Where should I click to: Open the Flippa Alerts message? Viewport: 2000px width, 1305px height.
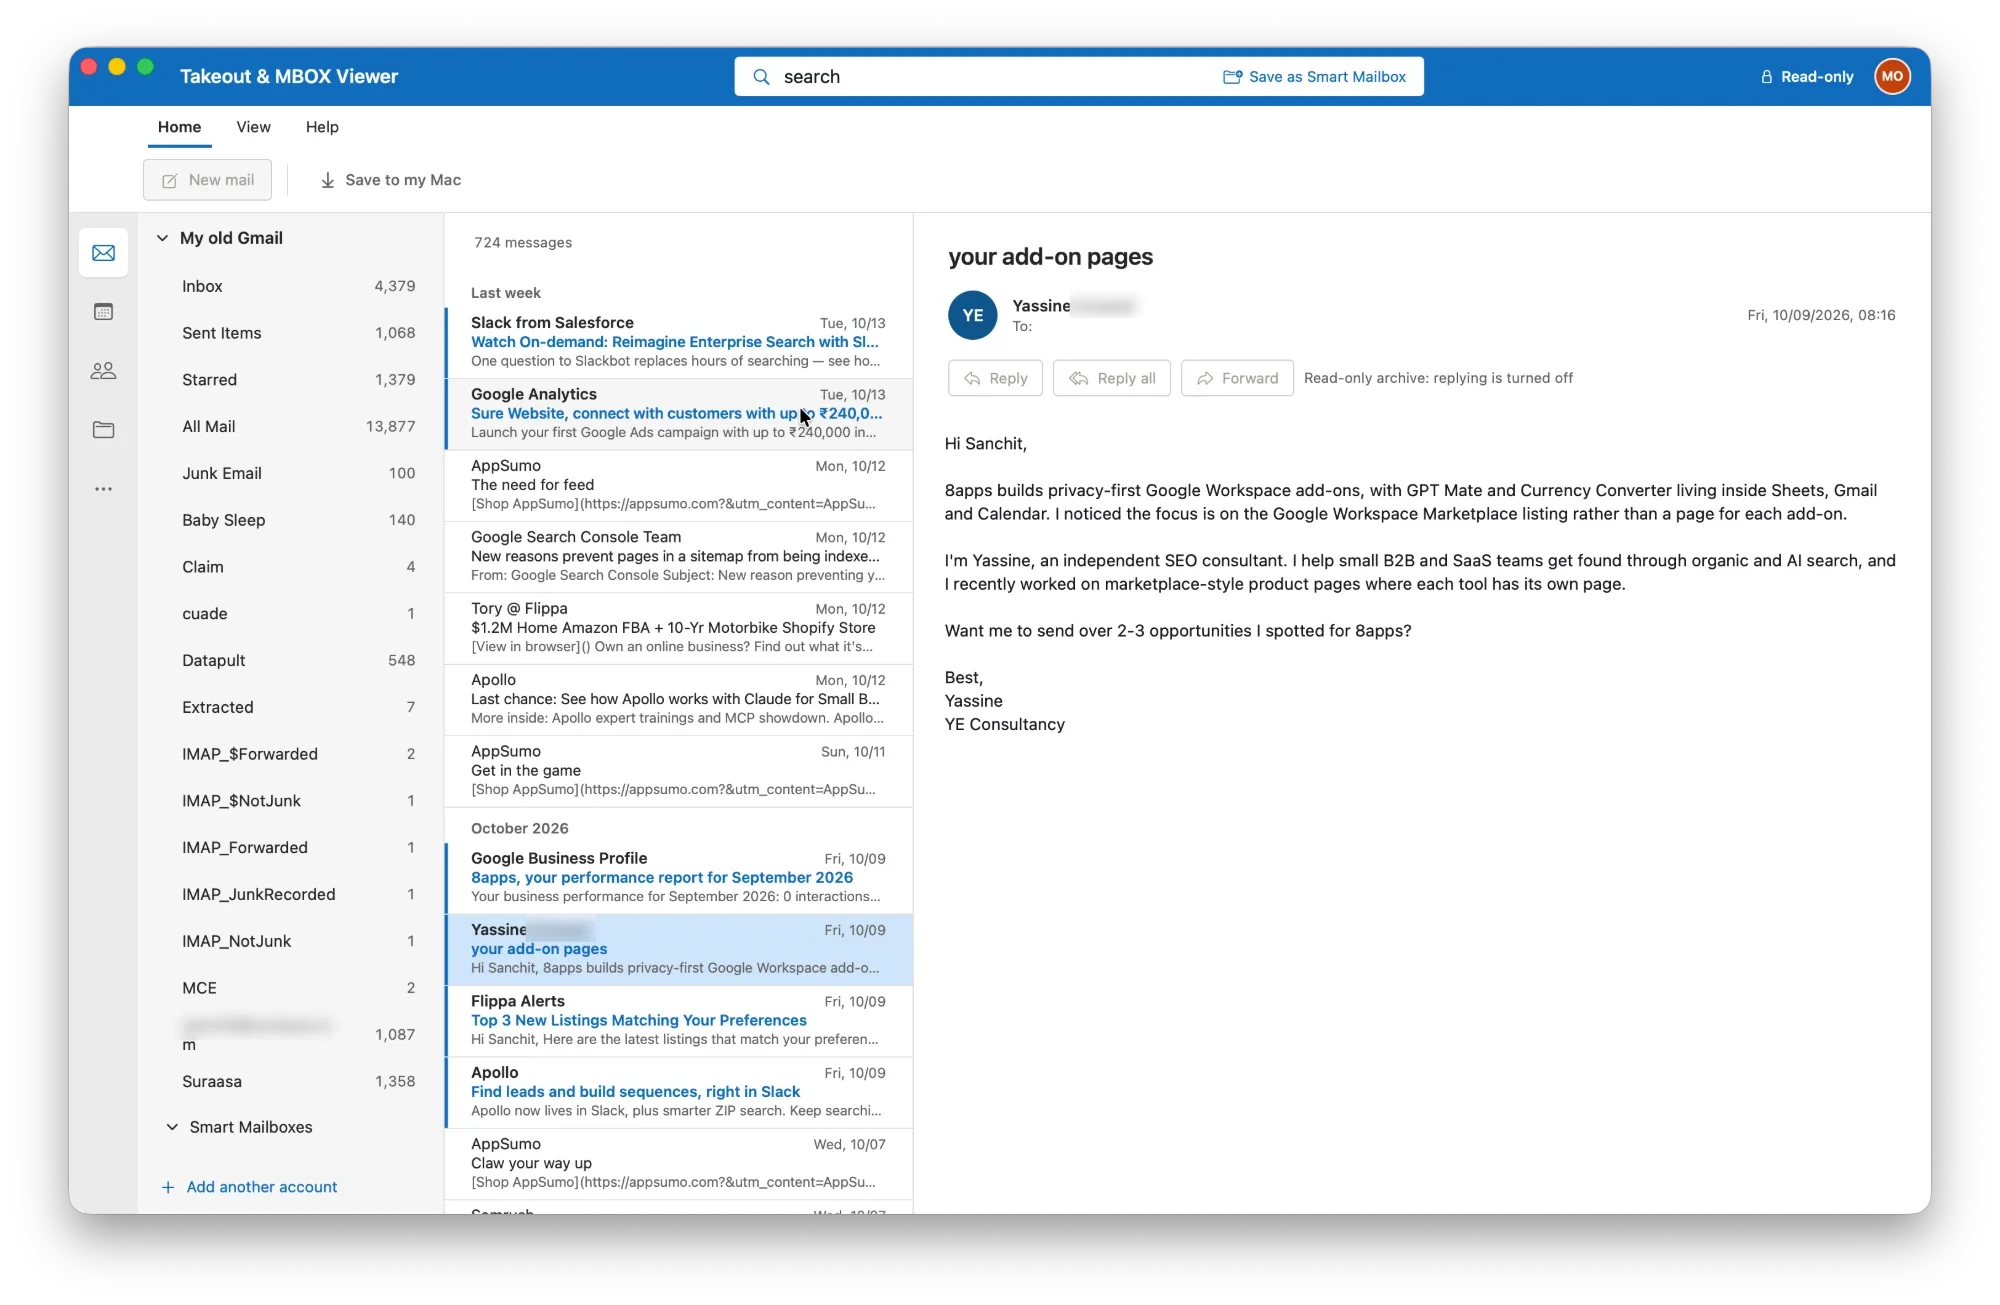(x=679, y=1020)
